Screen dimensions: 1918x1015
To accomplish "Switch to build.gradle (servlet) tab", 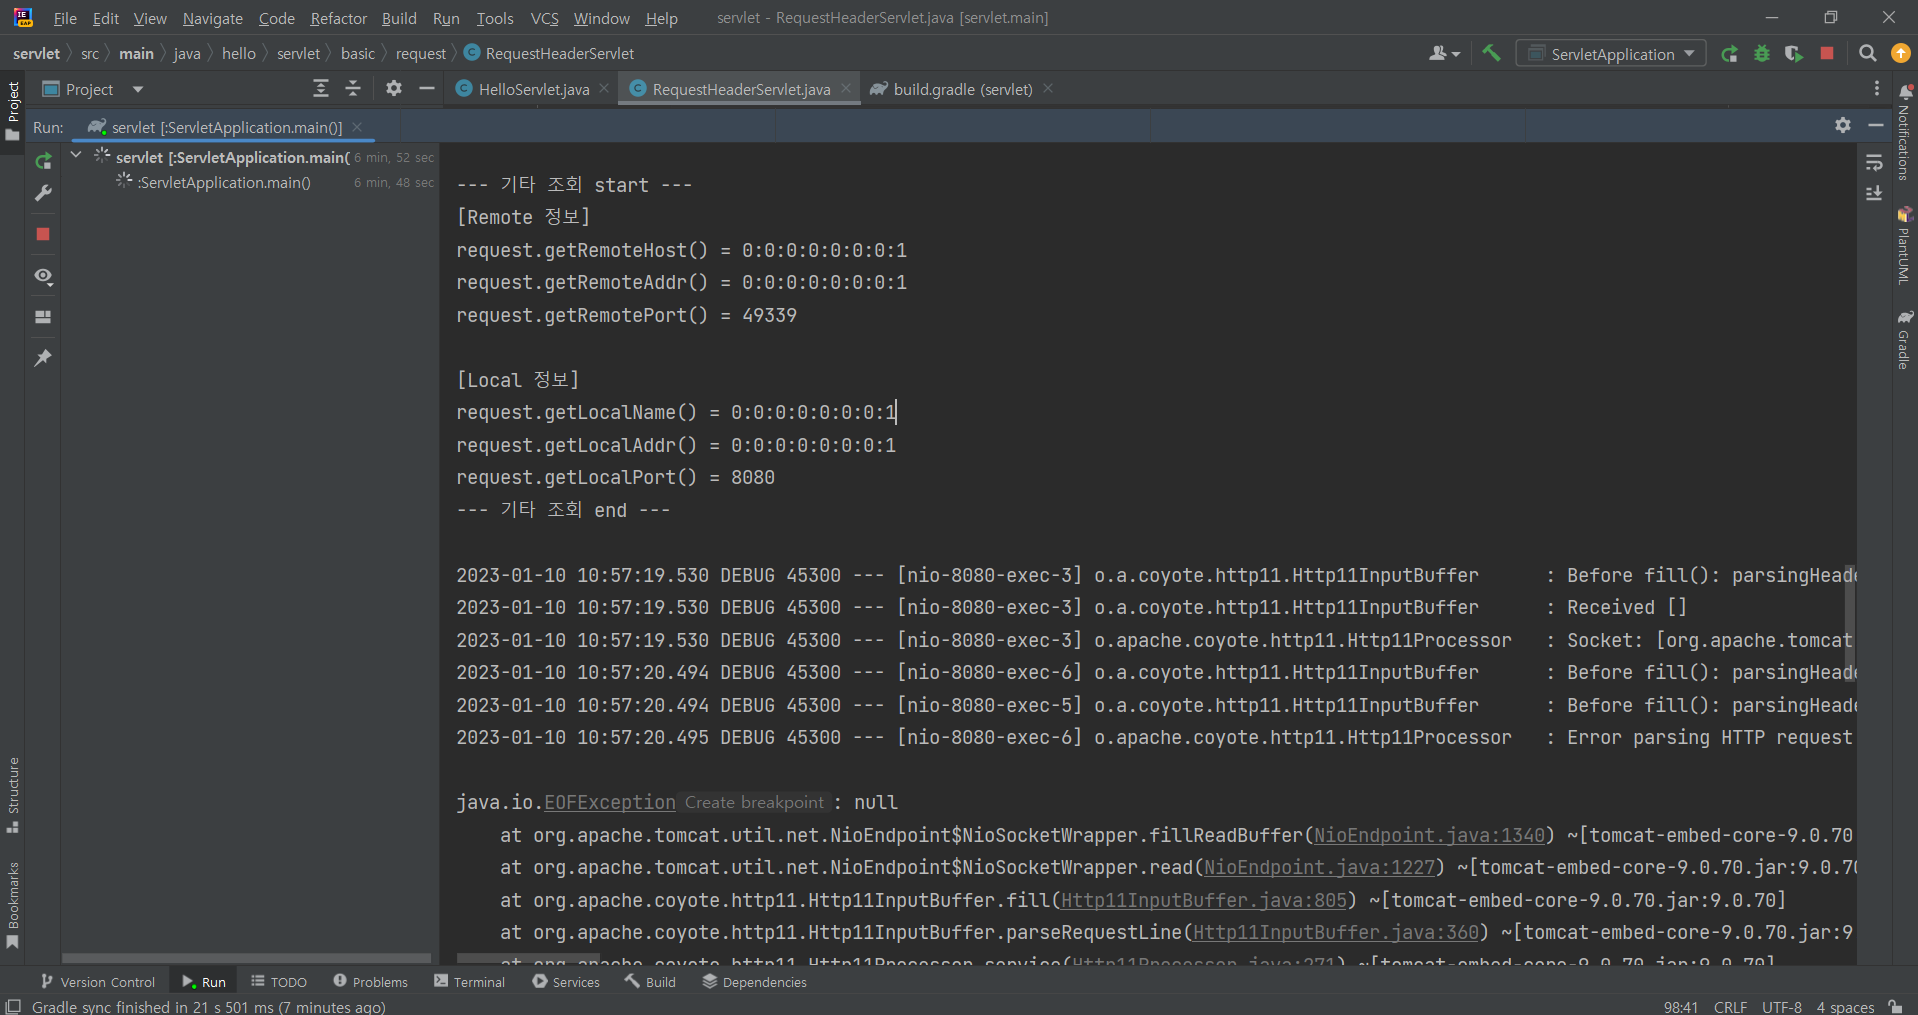I will pos(962,89).
